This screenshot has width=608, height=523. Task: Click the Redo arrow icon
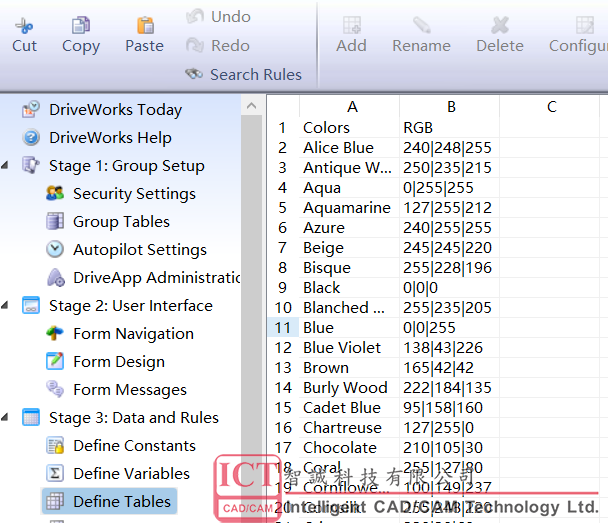click(195, 45)
